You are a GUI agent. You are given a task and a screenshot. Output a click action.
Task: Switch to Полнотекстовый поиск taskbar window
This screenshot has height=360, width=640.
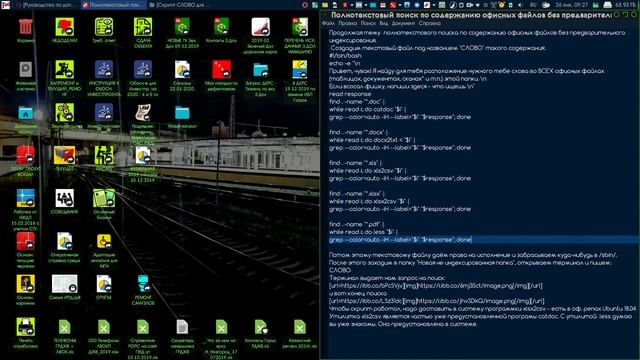113,5
